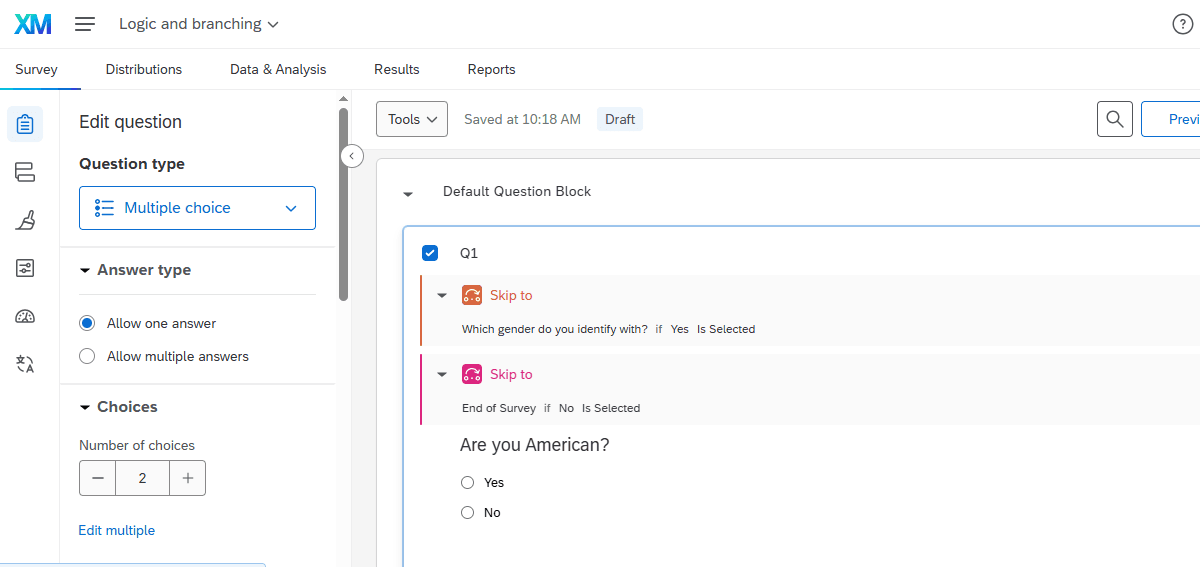Click the Edit multiple link
Screen dimensions: 1200x567
pyautogui.click(x=117, y=530)
